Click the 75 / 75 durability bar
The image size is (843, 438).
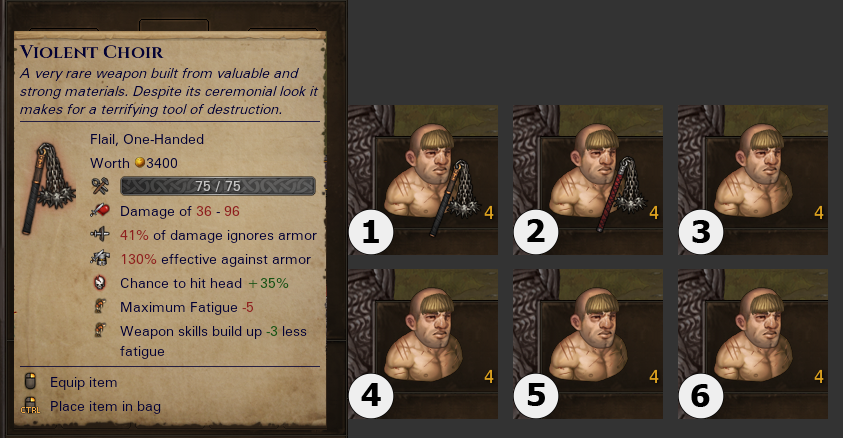pos(218,186)
